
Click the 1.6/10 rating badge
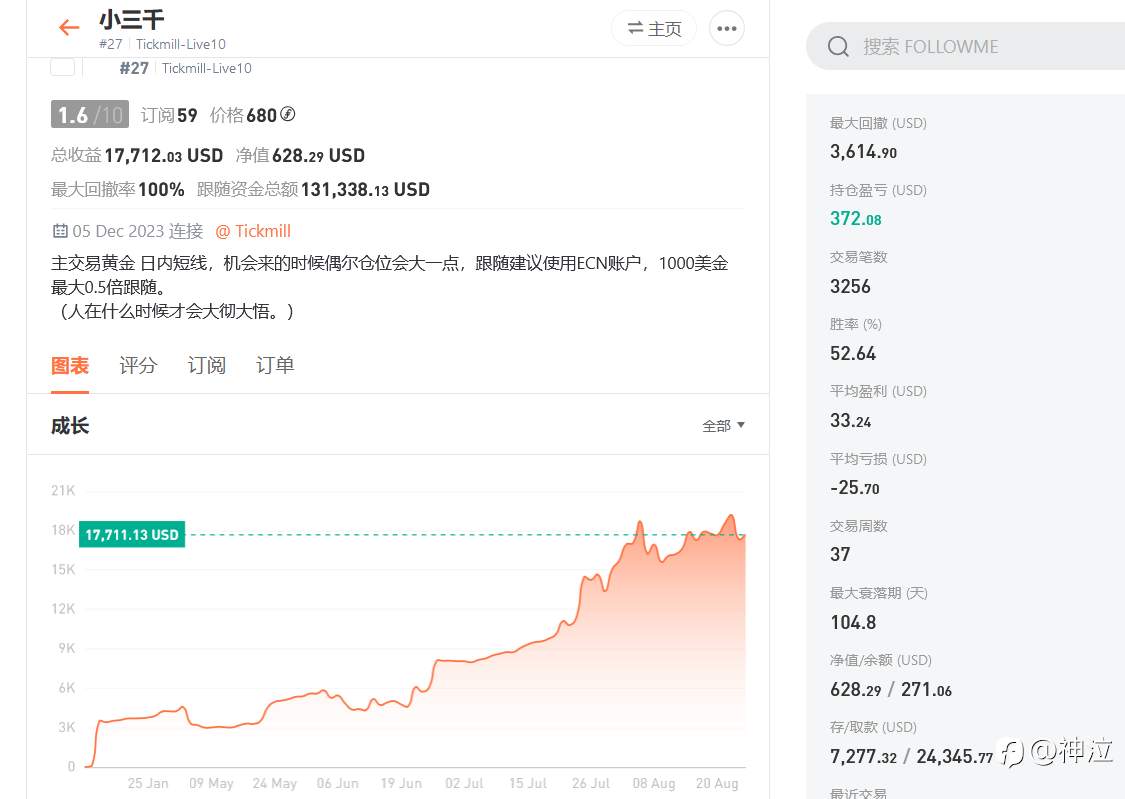[90, 115]
